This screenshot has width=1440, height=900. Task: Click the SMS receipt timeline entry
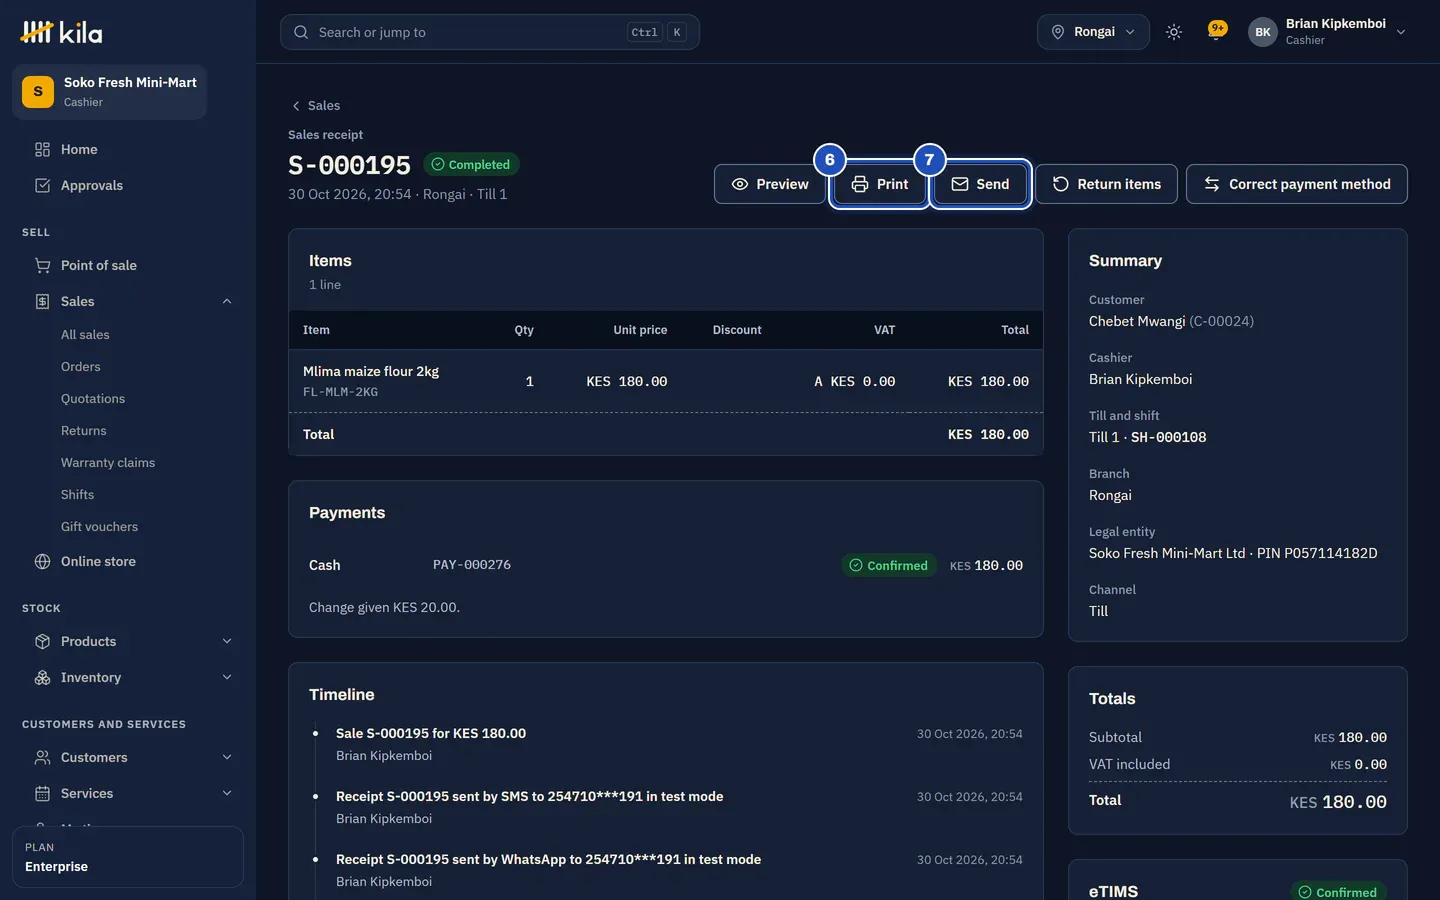(529, 796)
